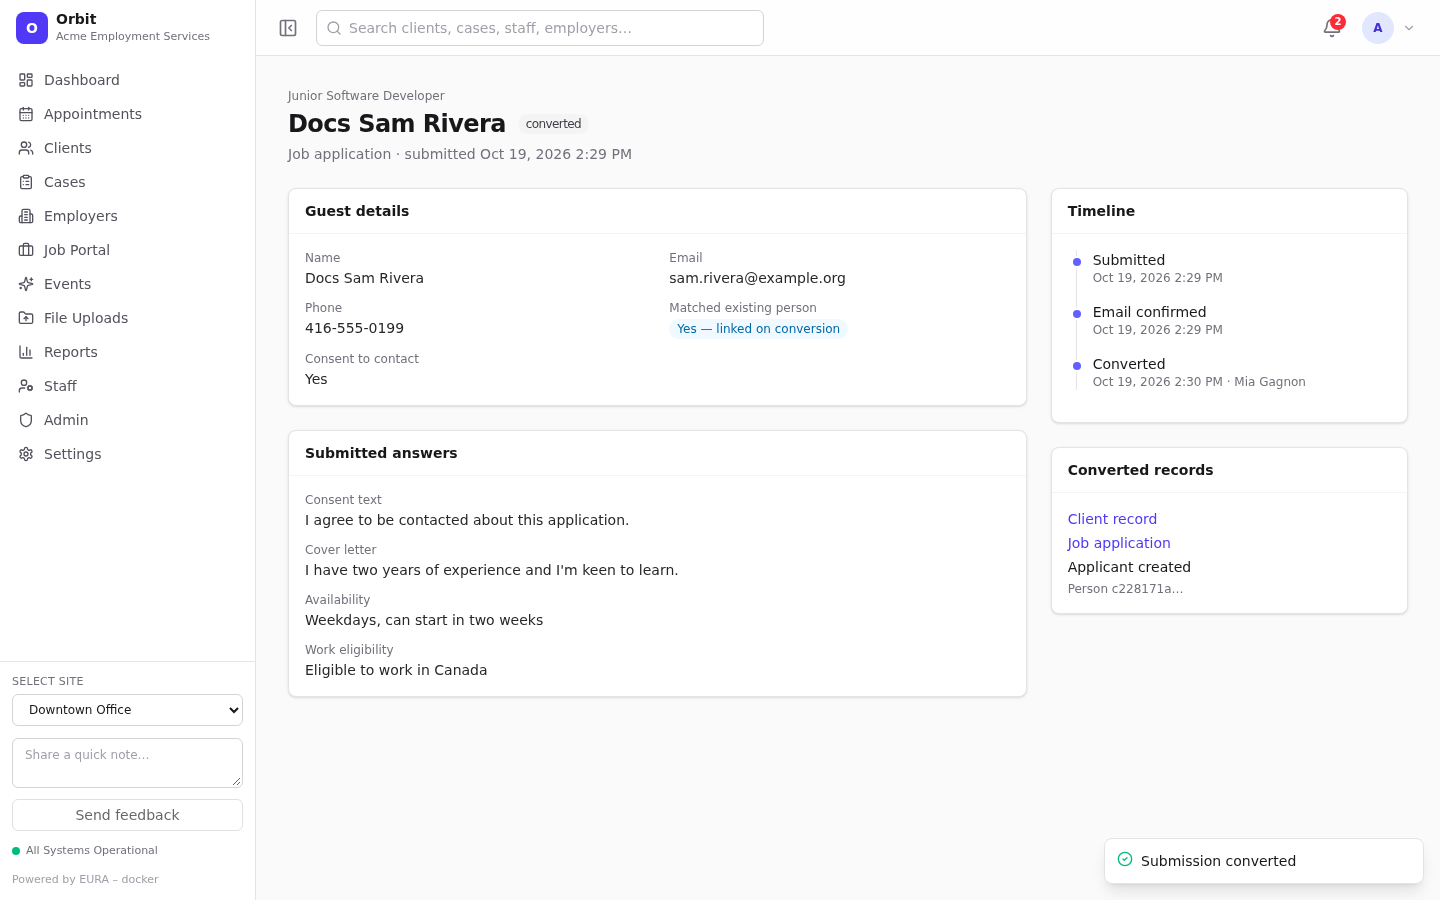Viewport: 1440px width, 900px height.
Task: Click All Systems Operational status
Action: point(85,851)
